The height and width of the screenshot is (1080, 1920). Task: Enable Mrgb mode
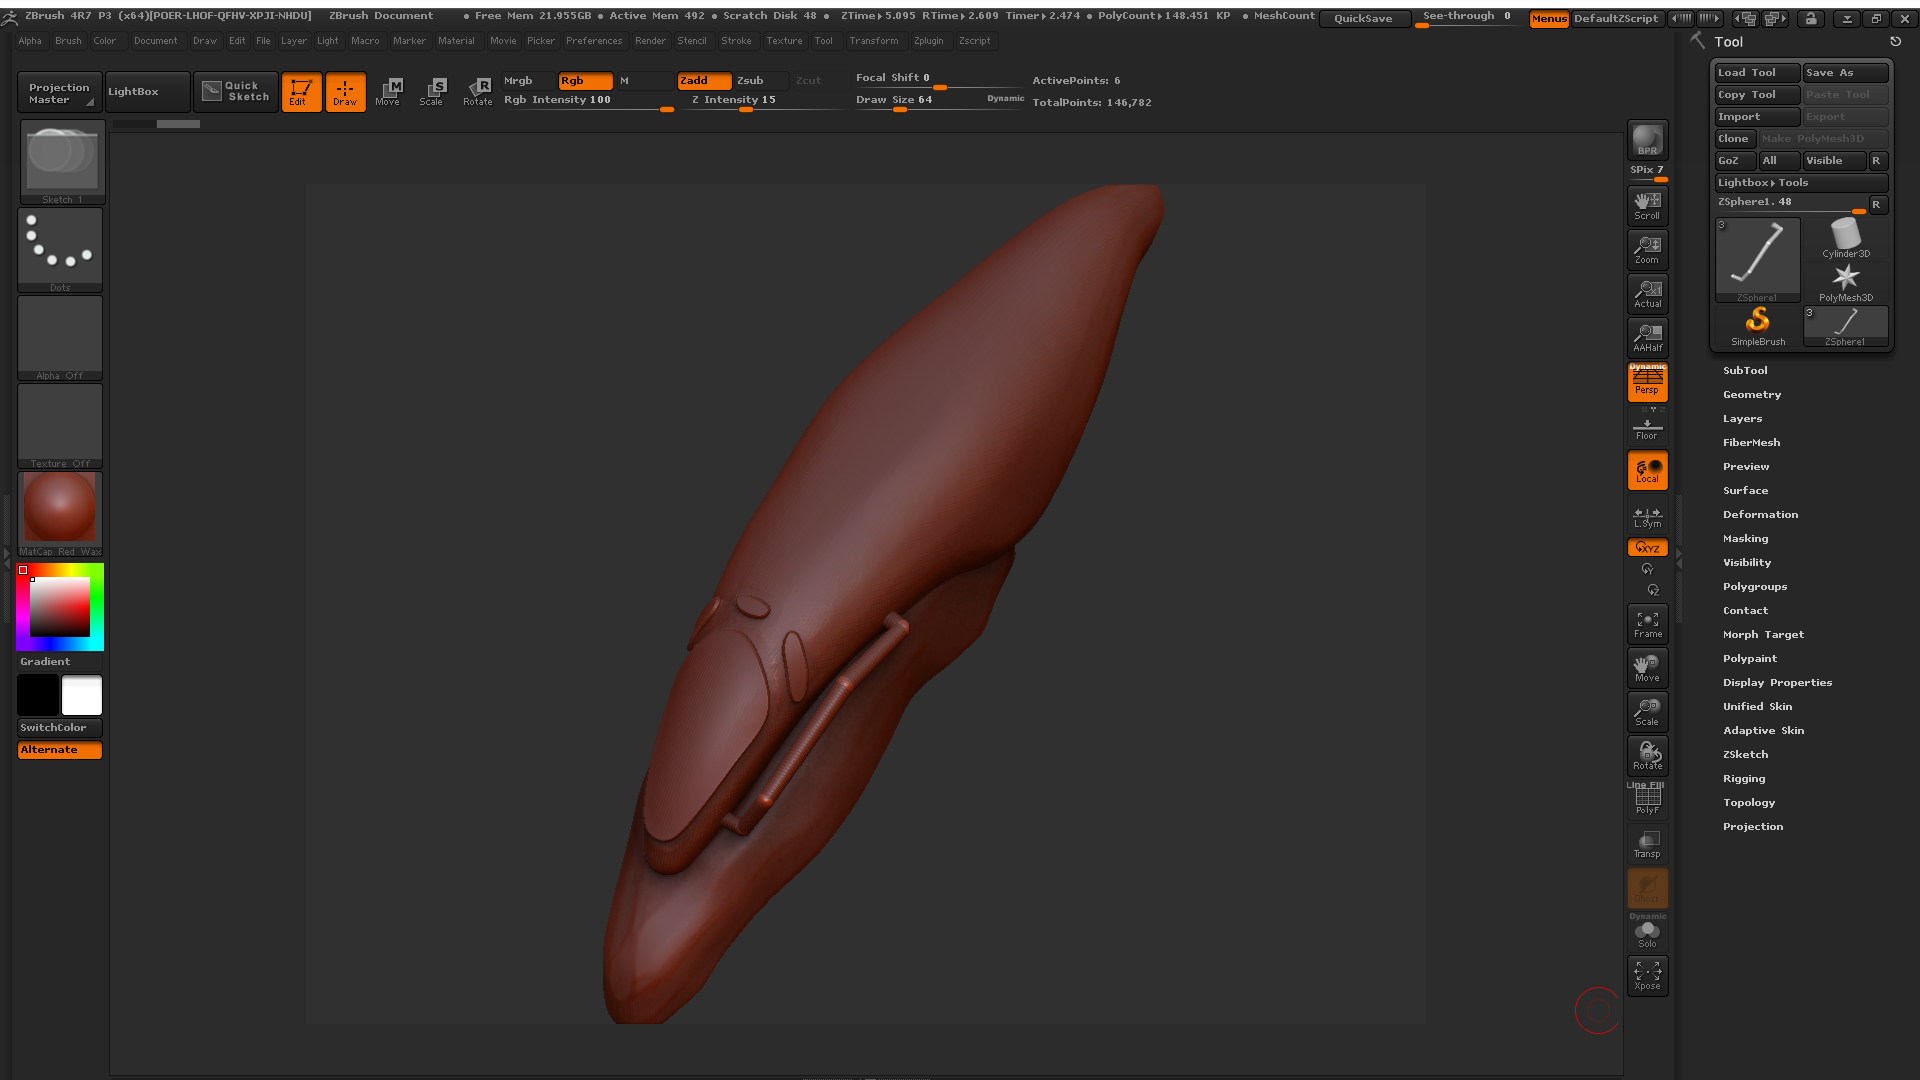[x=528, y=81]
